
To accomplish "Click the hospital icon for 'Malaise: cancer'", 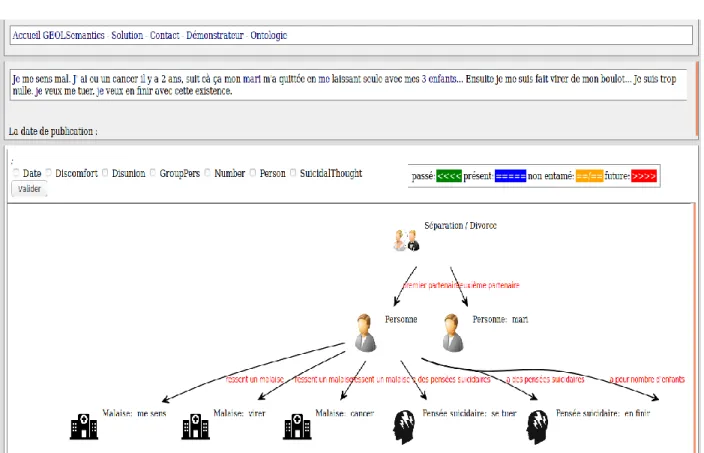I will pyautogui.click(x=297, y=427).
